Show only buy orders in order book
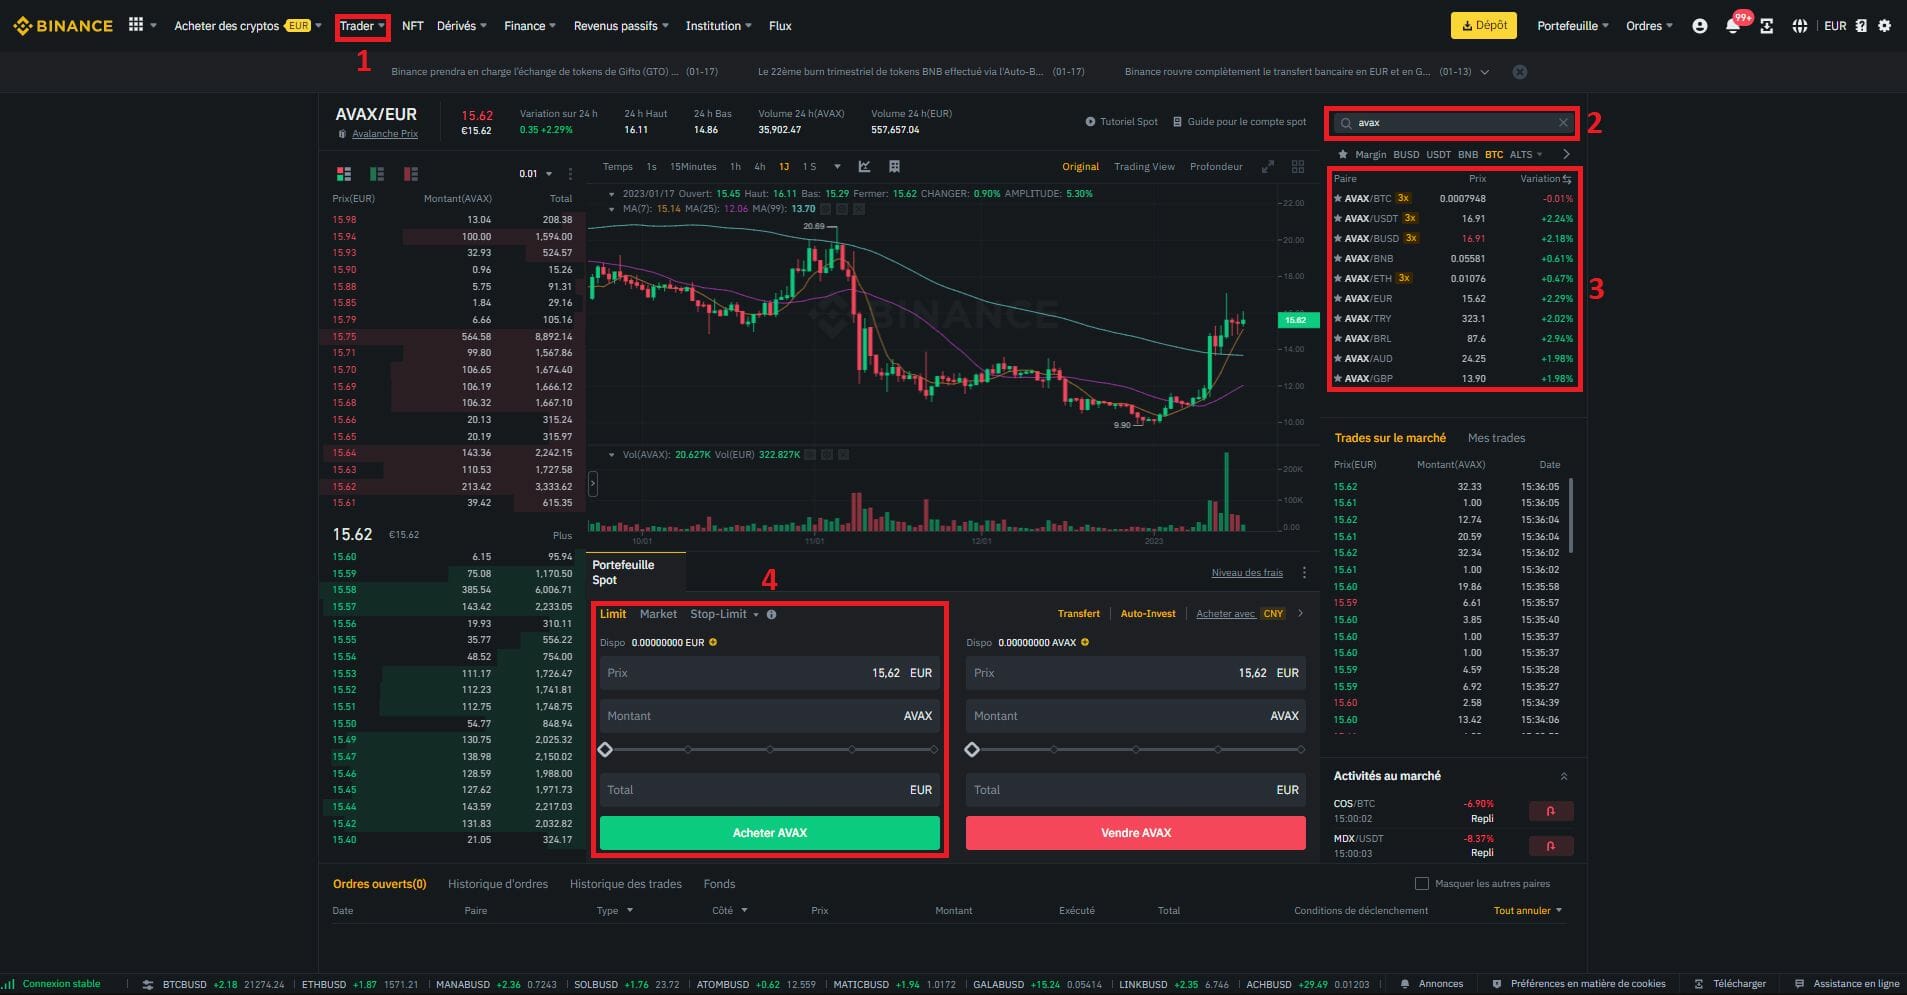The width and height of the screenshot is (1907, 995). (x=377, y=174)
